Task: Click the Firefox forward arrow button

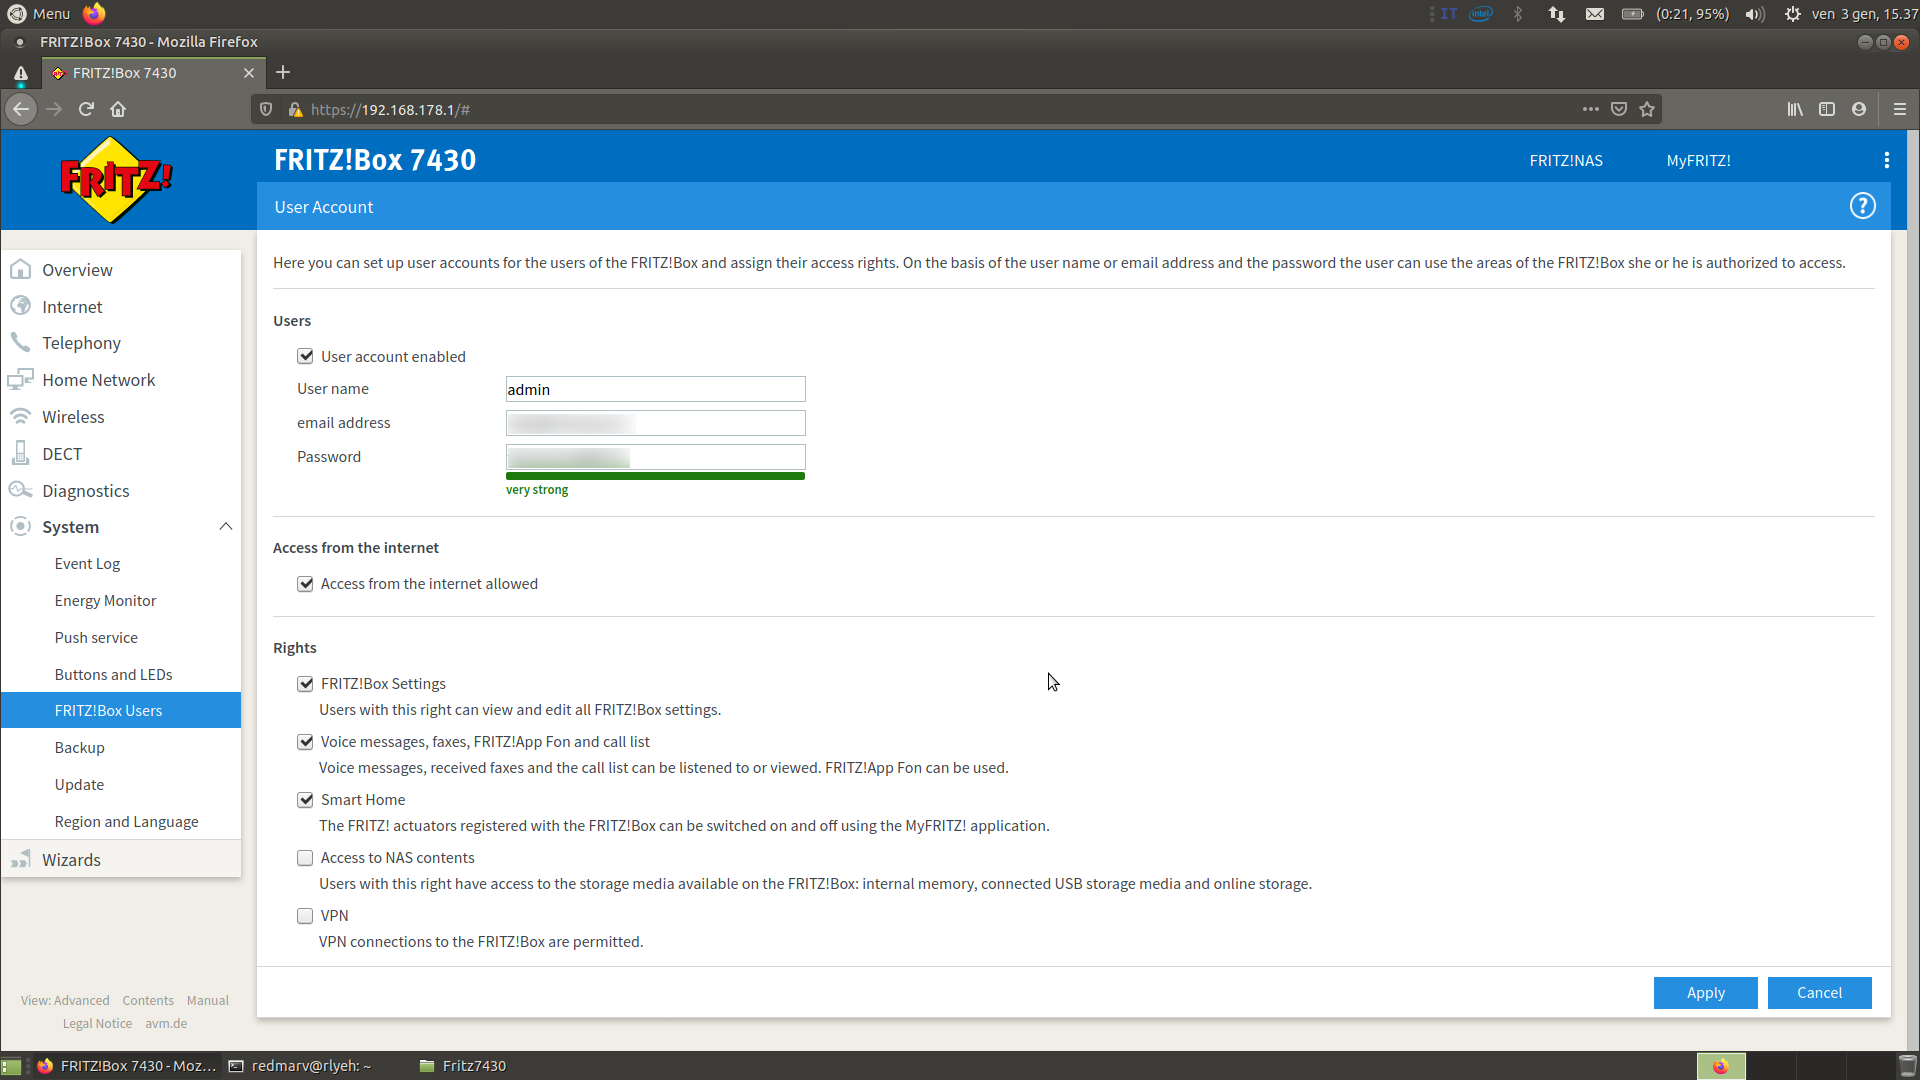Action: click(x=54, y=109)
